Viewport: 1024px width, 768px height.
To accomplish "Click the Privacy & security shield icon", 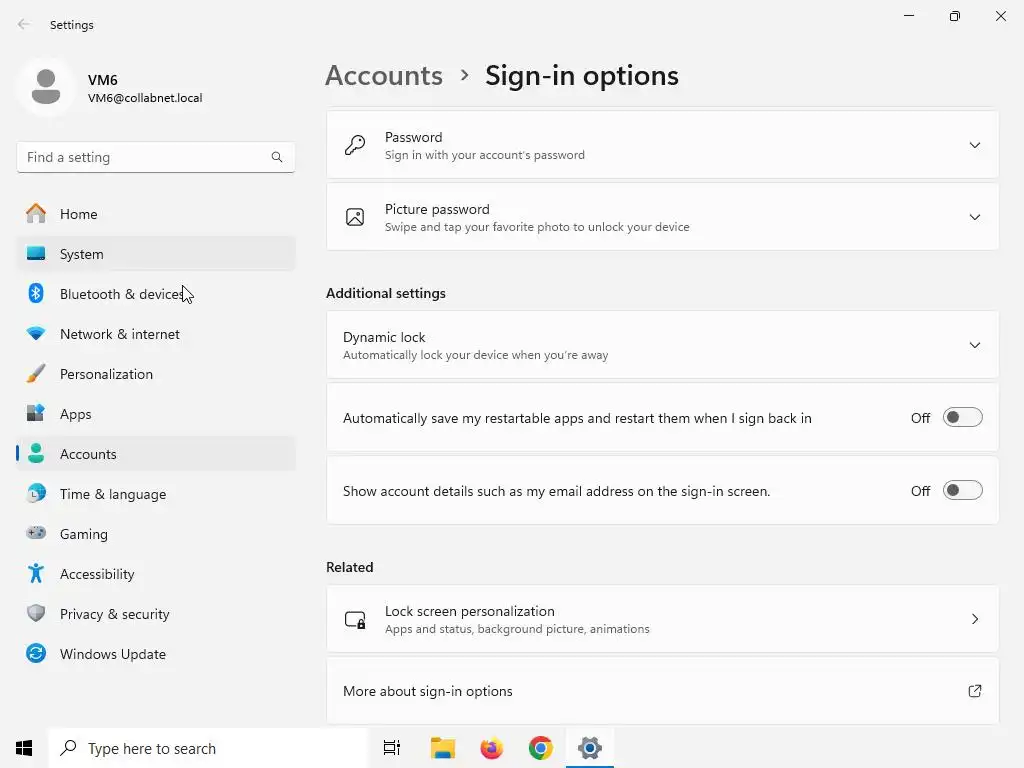I will 36,613.
